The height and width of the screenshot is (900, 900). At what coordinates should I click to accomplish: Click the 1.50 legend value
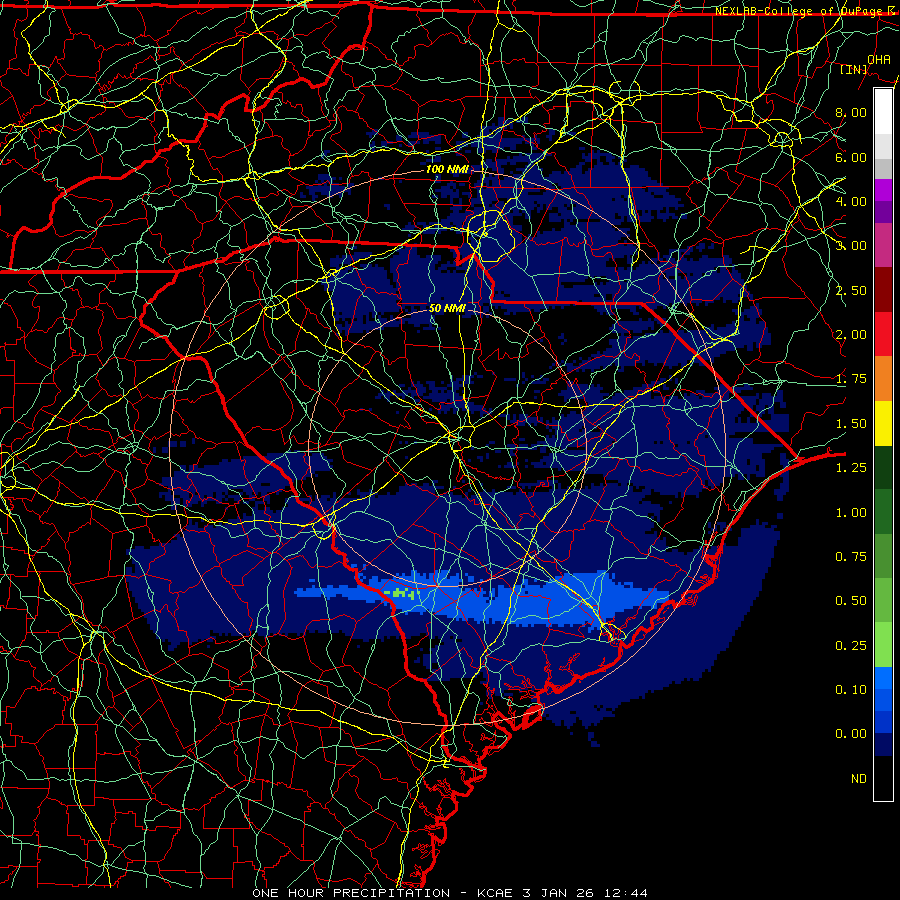(851, 424)
